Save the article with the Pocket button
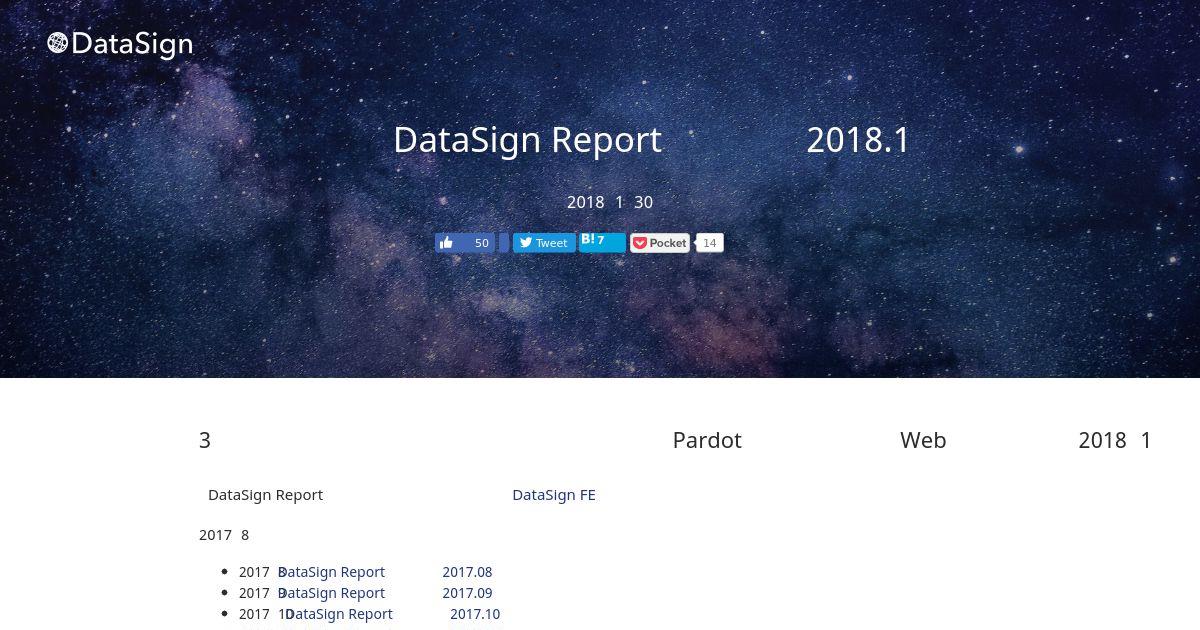 [660, 243]
